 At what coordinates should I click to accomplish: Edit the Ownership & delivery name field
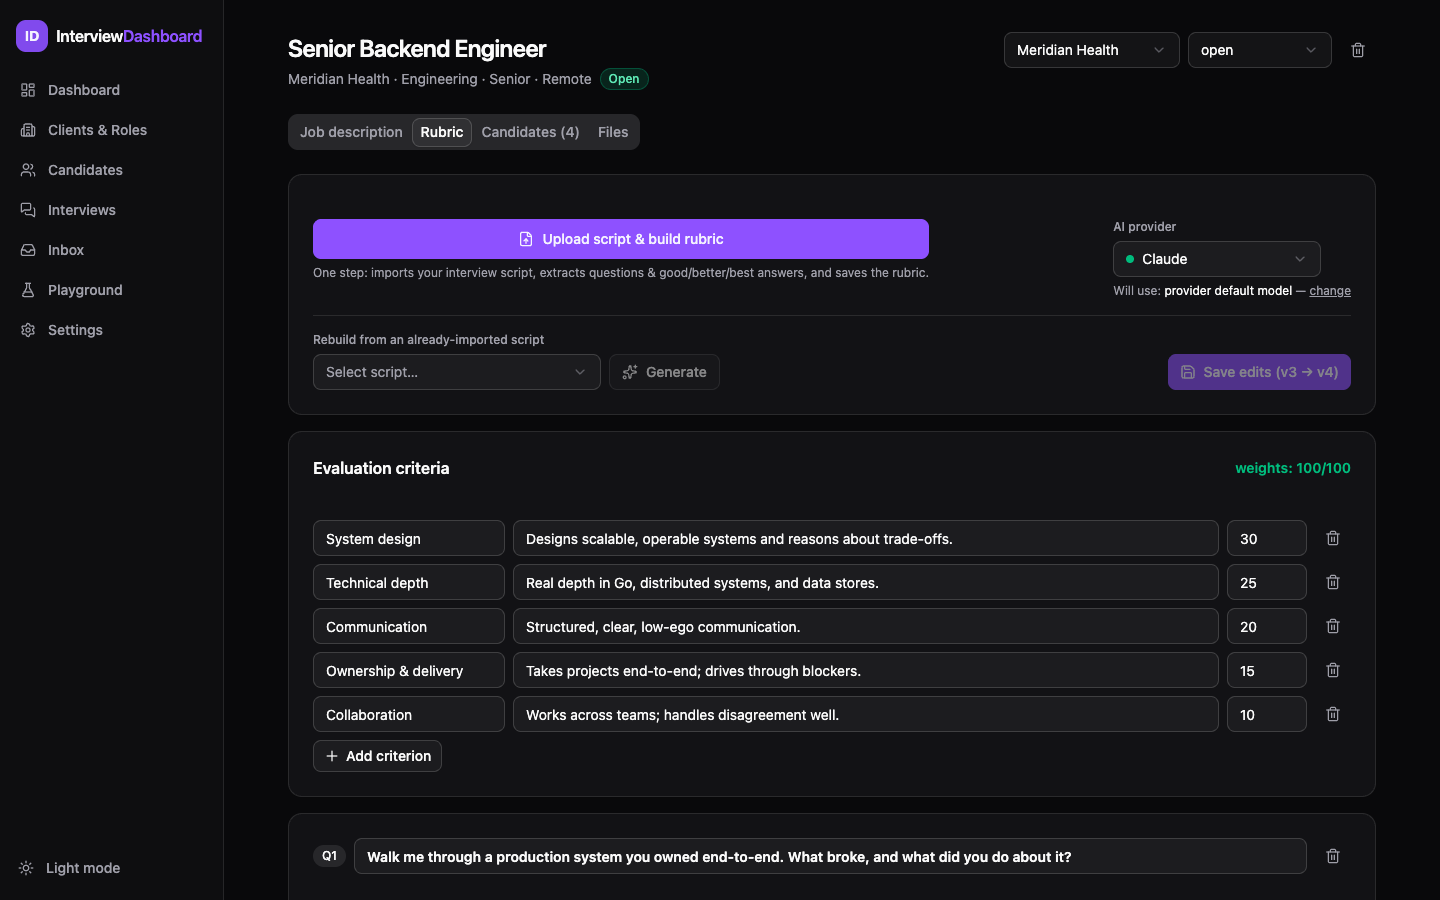pos(409,670)
